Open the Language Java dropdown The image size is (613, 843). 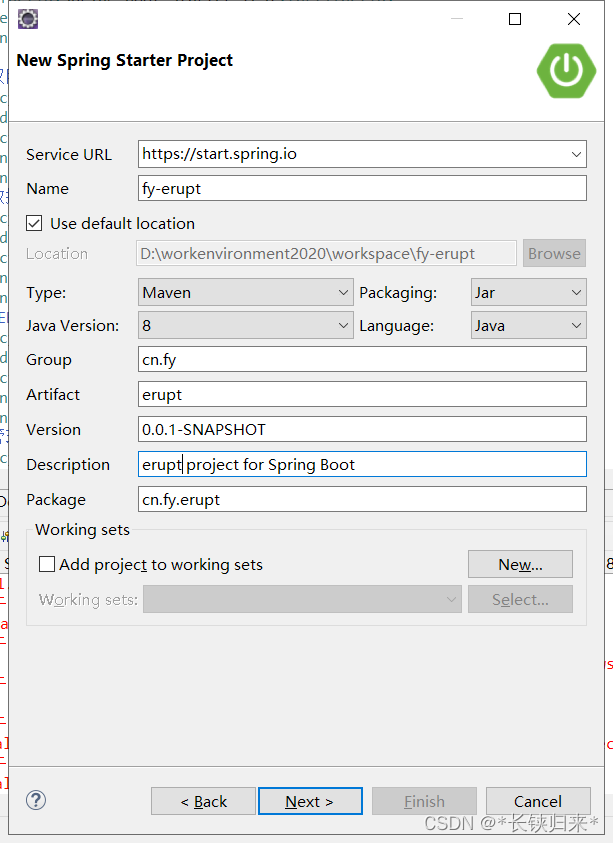pyautogui.click(x=529, y=325)
